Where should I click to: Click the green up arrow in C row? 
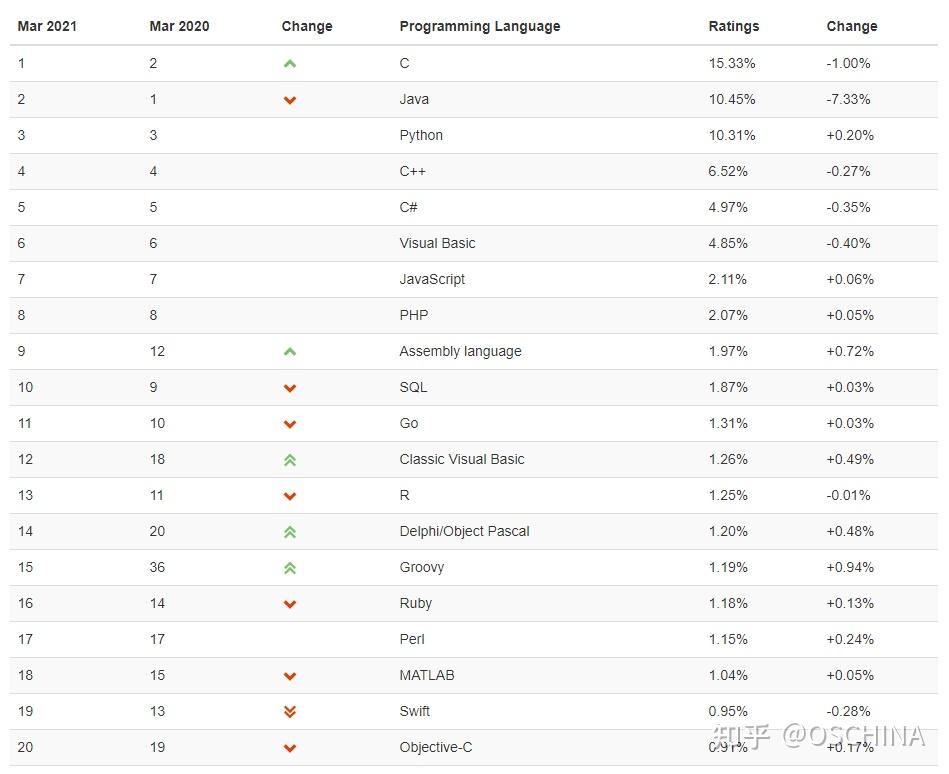coord(290,64)
